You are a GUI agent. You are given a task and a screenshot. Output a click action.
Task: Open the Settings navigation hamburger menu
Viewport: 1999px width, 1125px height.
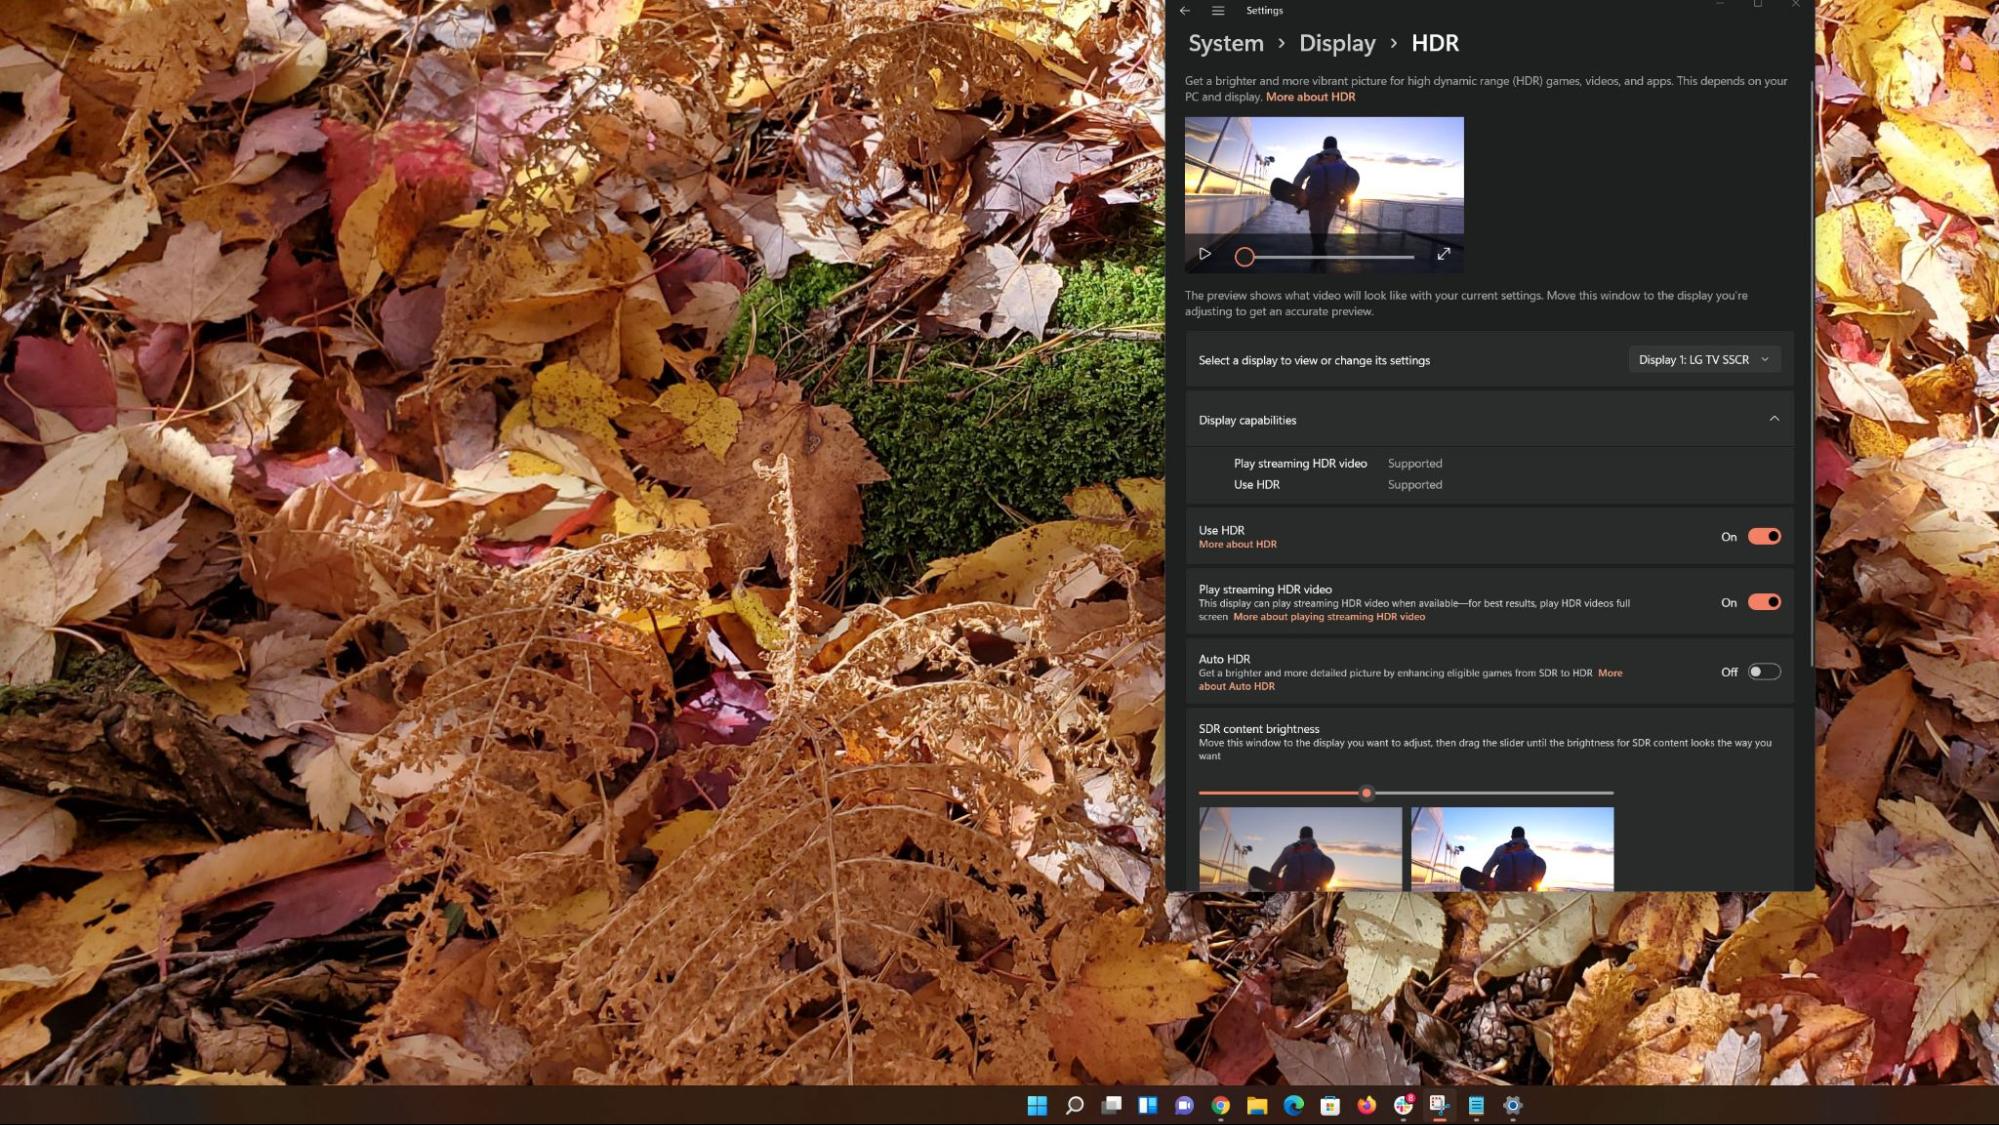[x=1218, y=10]
